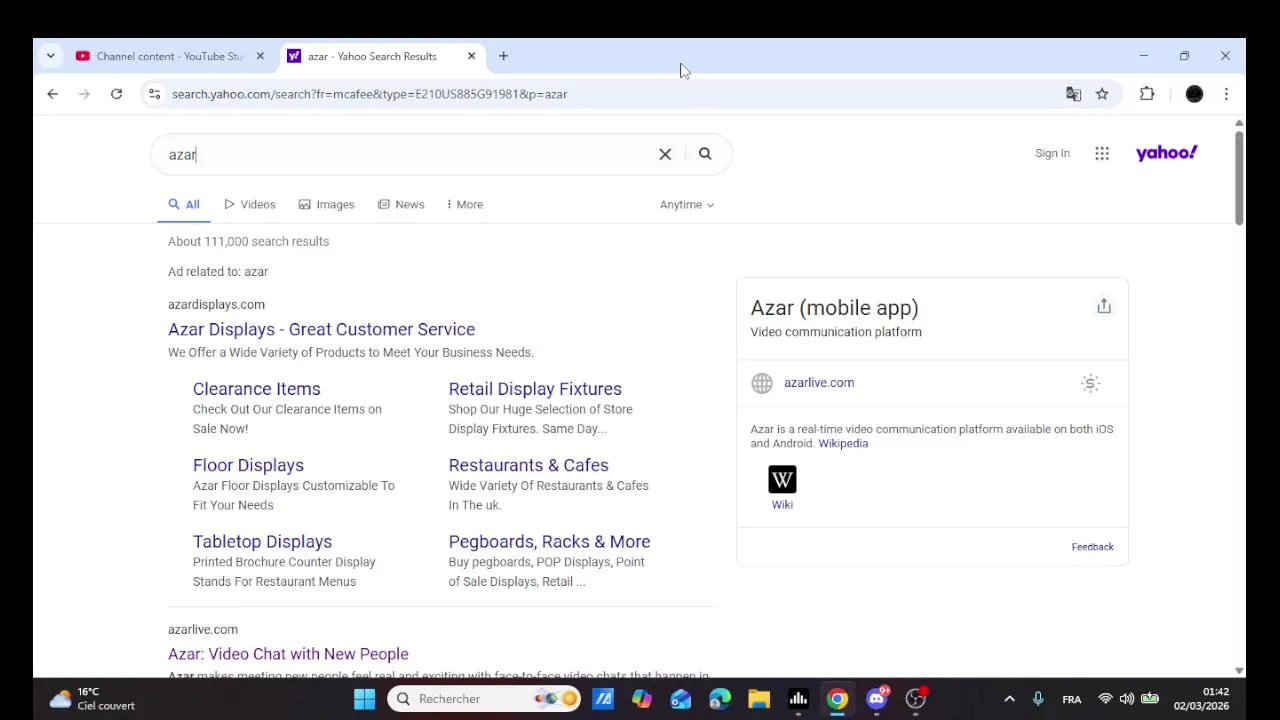Image resolution: width=1280 pixels, height=720 pixels.
Task: Expand the Anytime filter dropdown
Action: pos(687,205)
